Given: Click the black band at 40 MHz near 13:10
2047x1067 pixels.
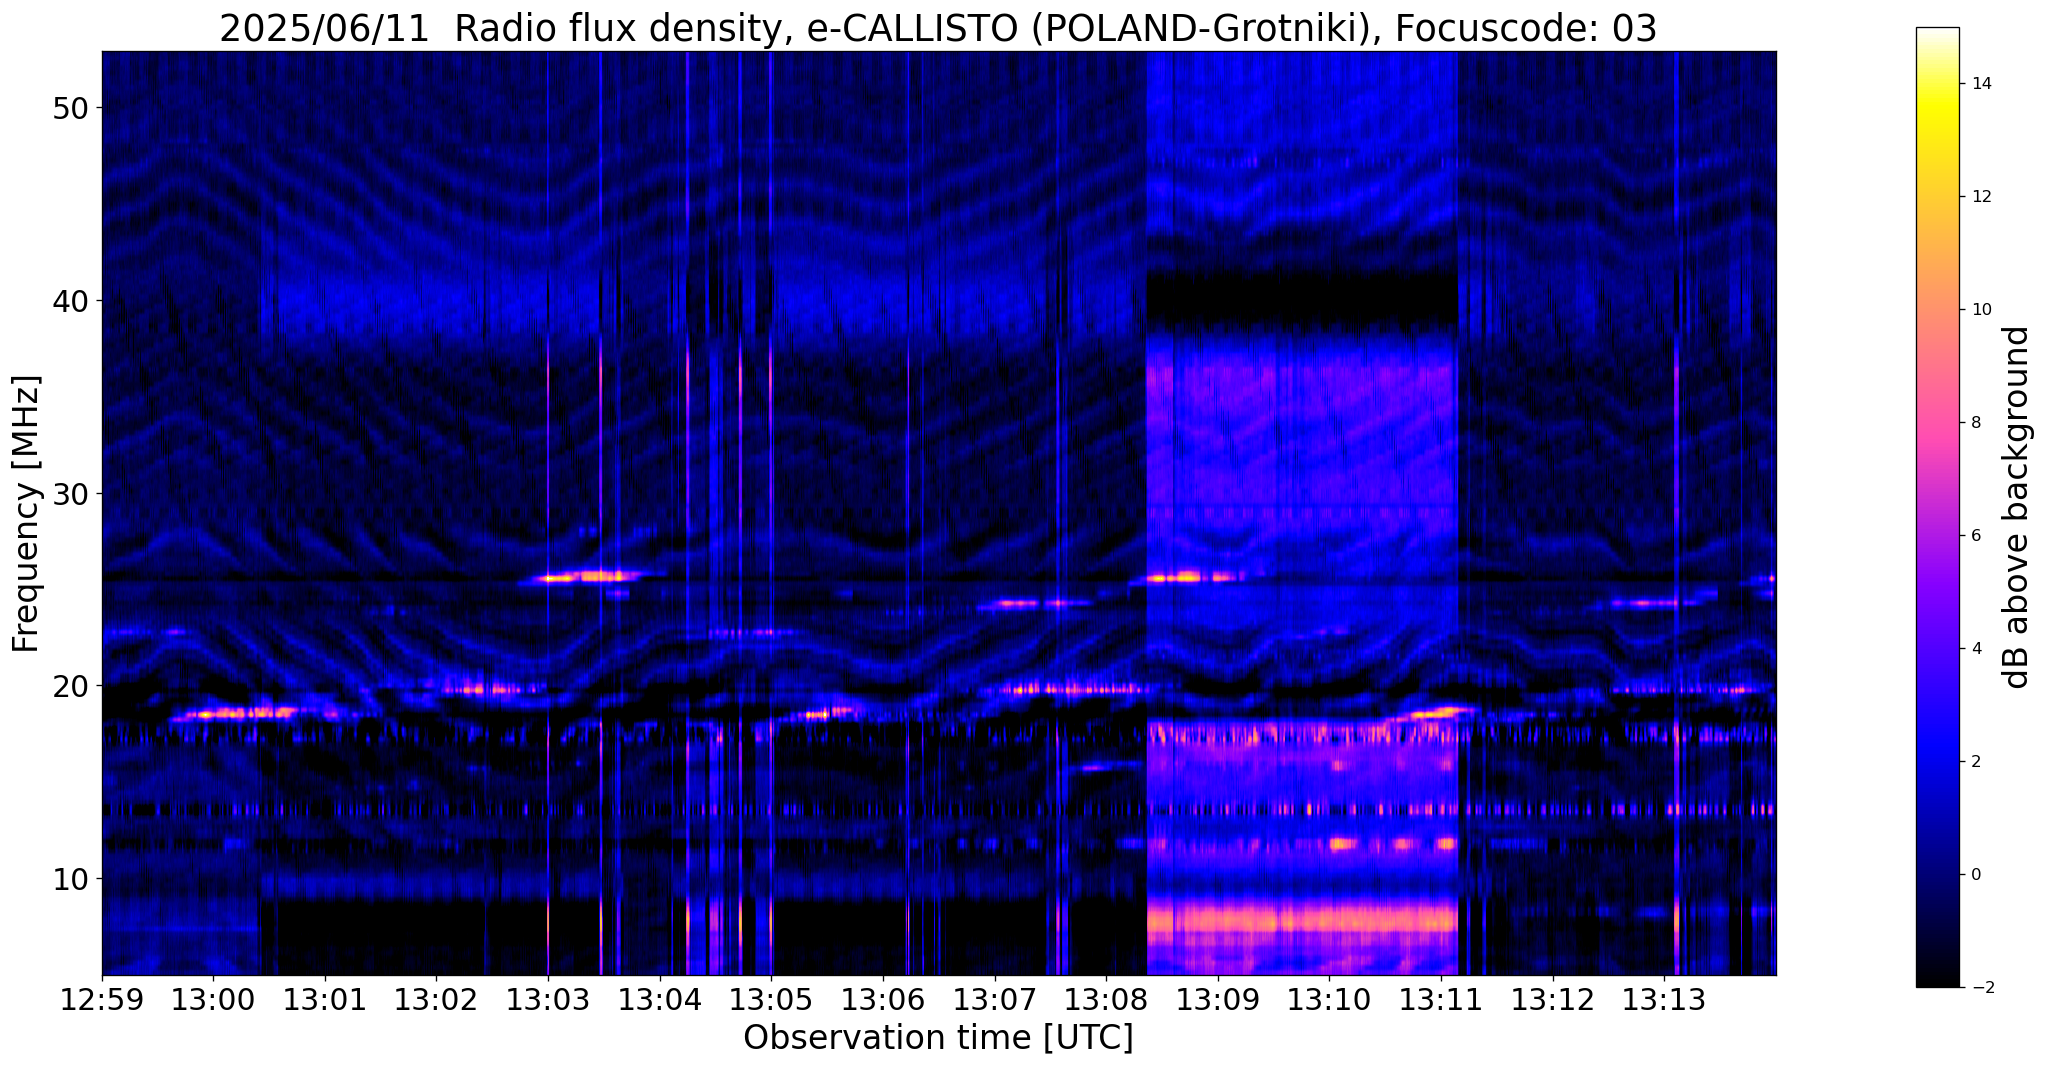Looking at the screenshot, I should point(1301,298).
